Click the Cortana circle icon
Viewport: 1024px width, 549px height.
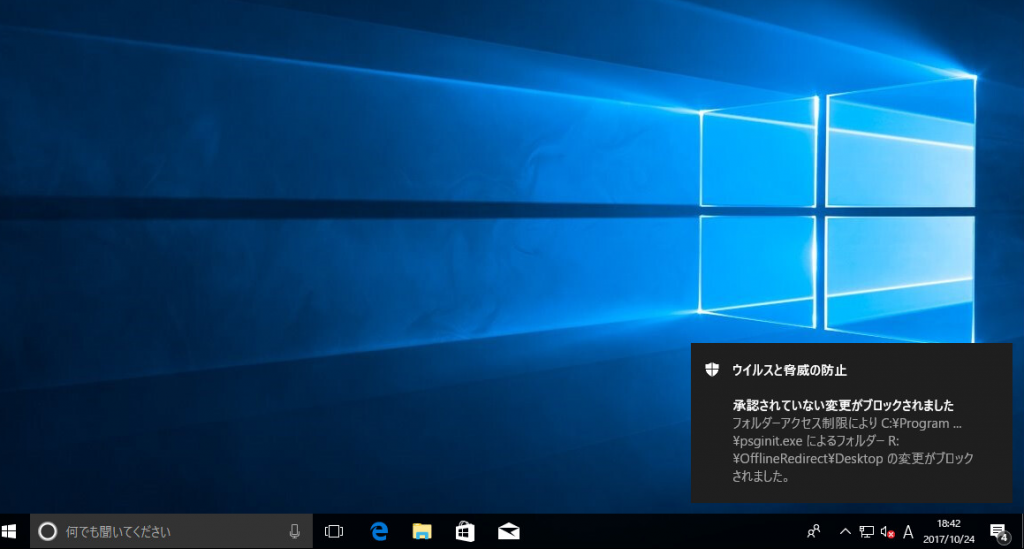47,531
